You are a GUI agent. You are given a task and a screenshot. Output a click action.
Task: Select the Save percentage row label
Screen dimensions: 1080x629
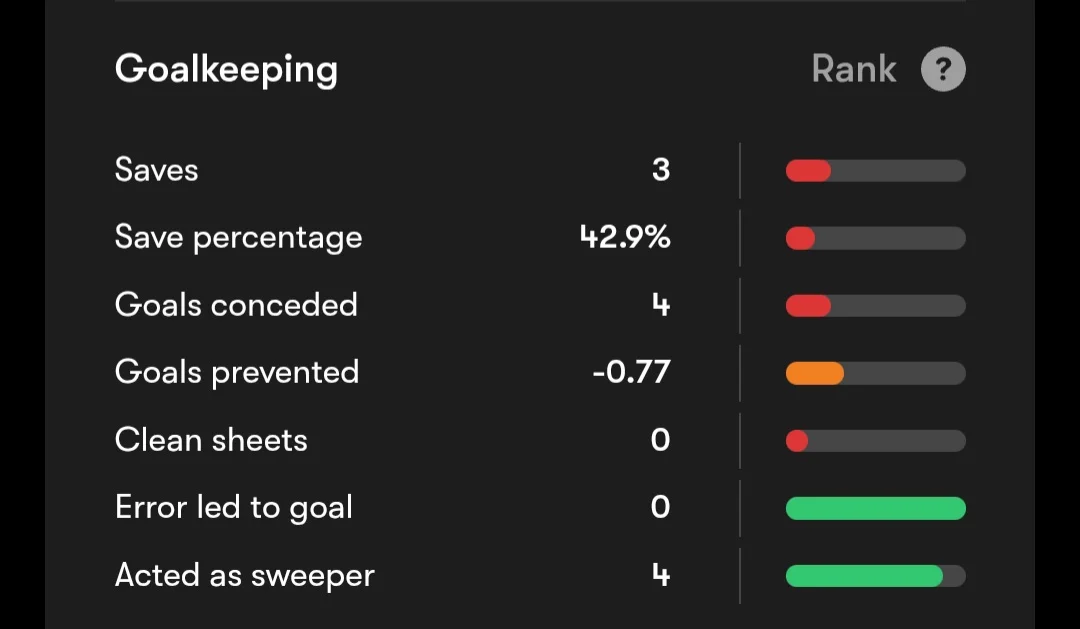point(238,238)
